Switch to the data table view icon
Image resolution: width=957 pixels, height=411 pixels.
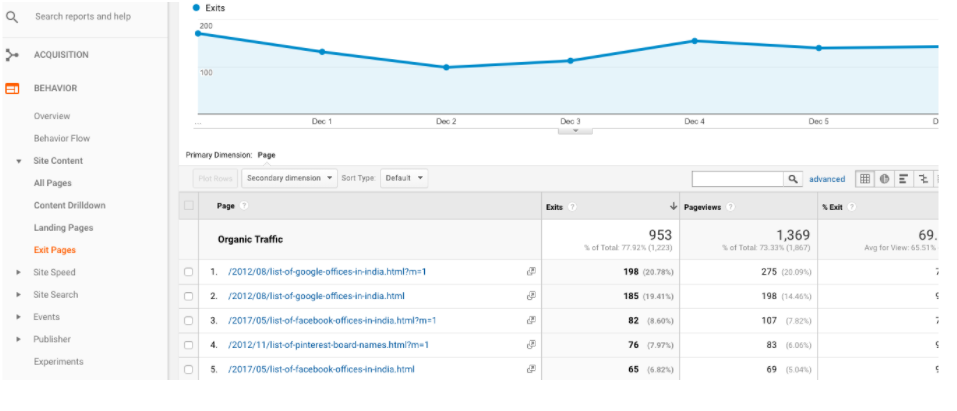[x=865, y=179]
